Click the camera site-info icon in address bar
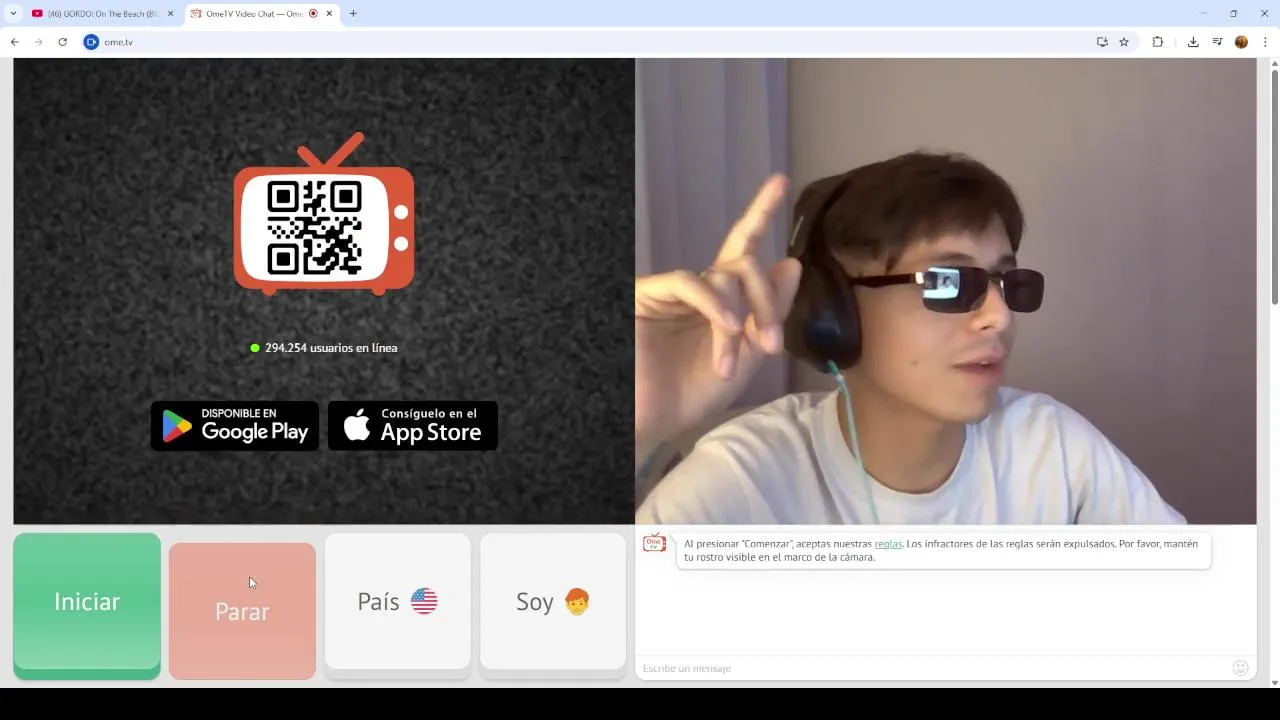Screen dimensions: 1280x720 pos(91,42)
